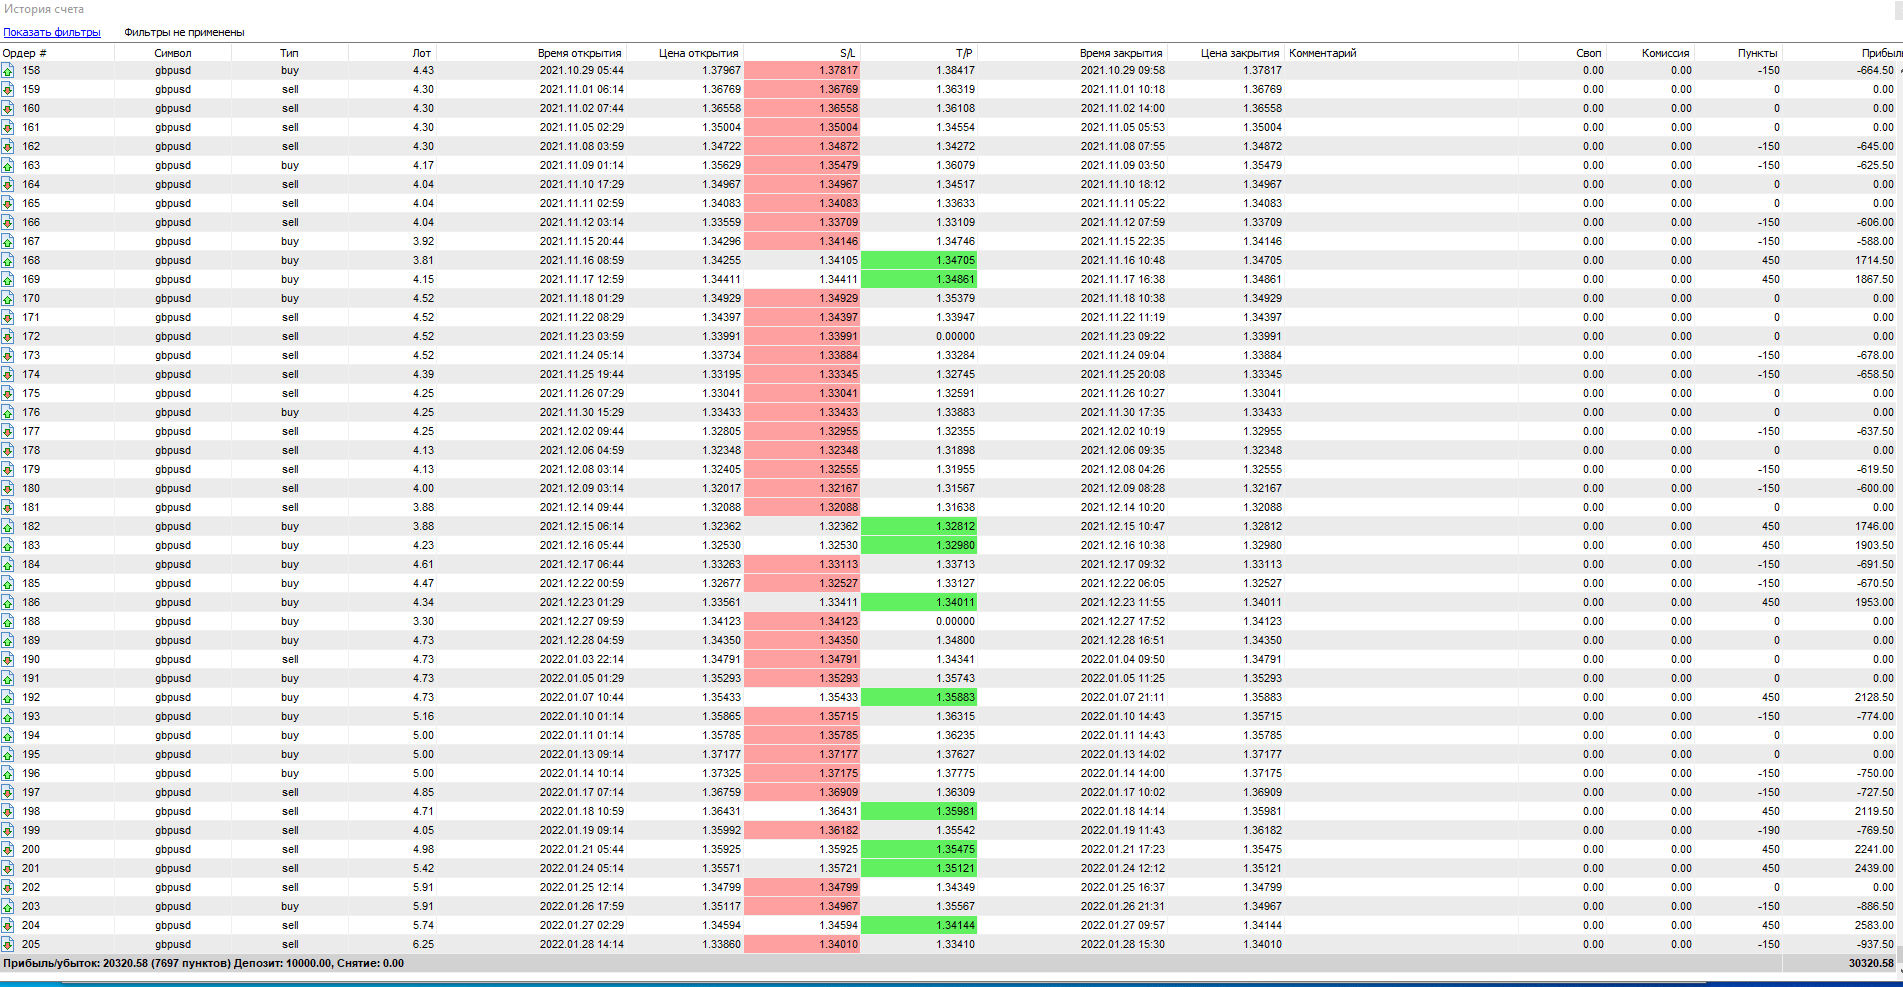1903x987 pixels.
Task: Click the icon beside order 163
Action: 8,166
